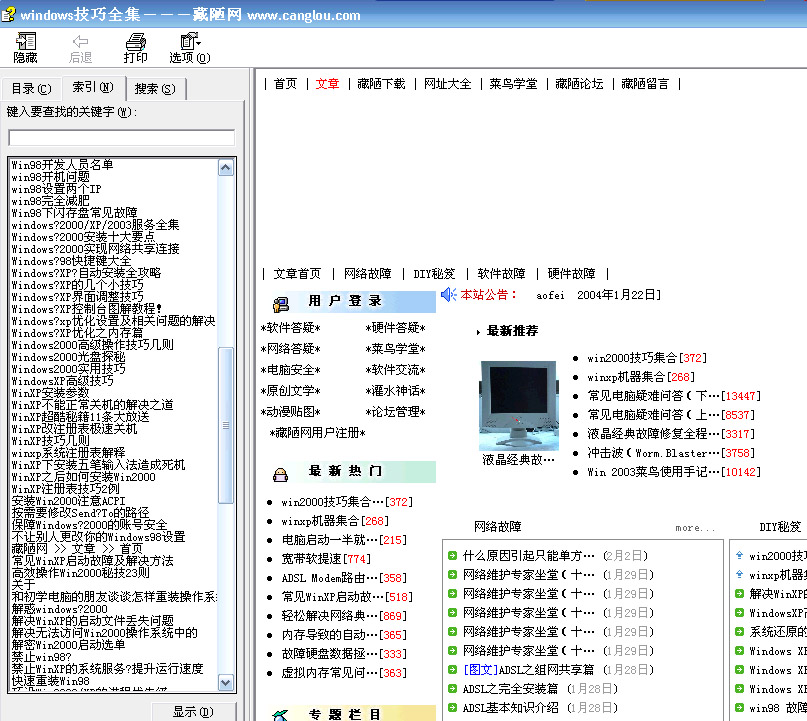Open the 藏陋网用户注册 registration link
807x721 pixels.
[317, 433]
